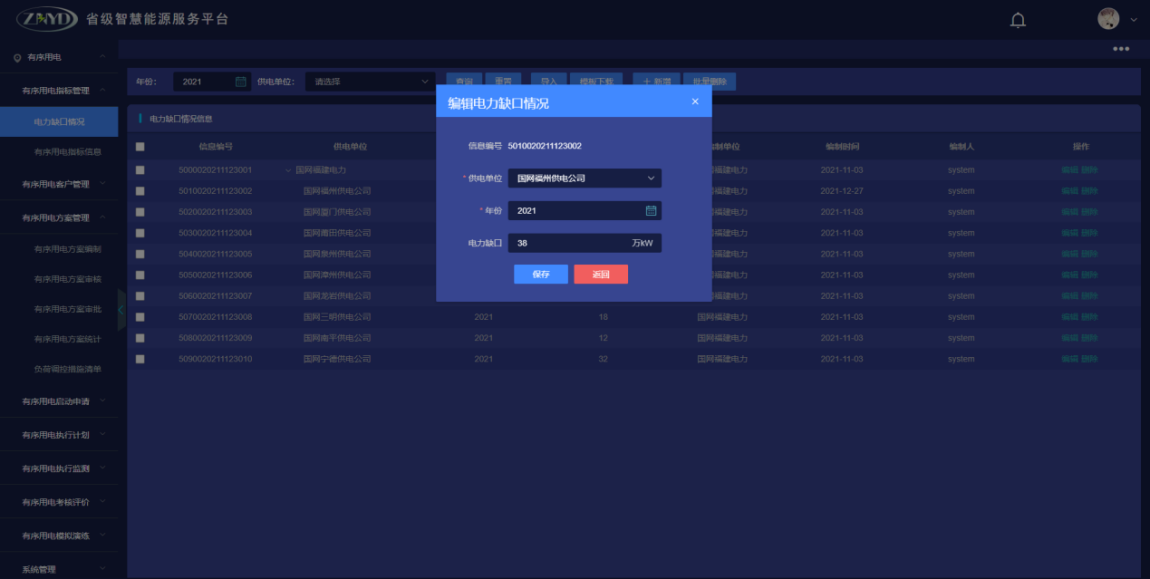Check the row 5060020211123007 checkbox
Viewport: 1150px width, 579px height.
140,296
